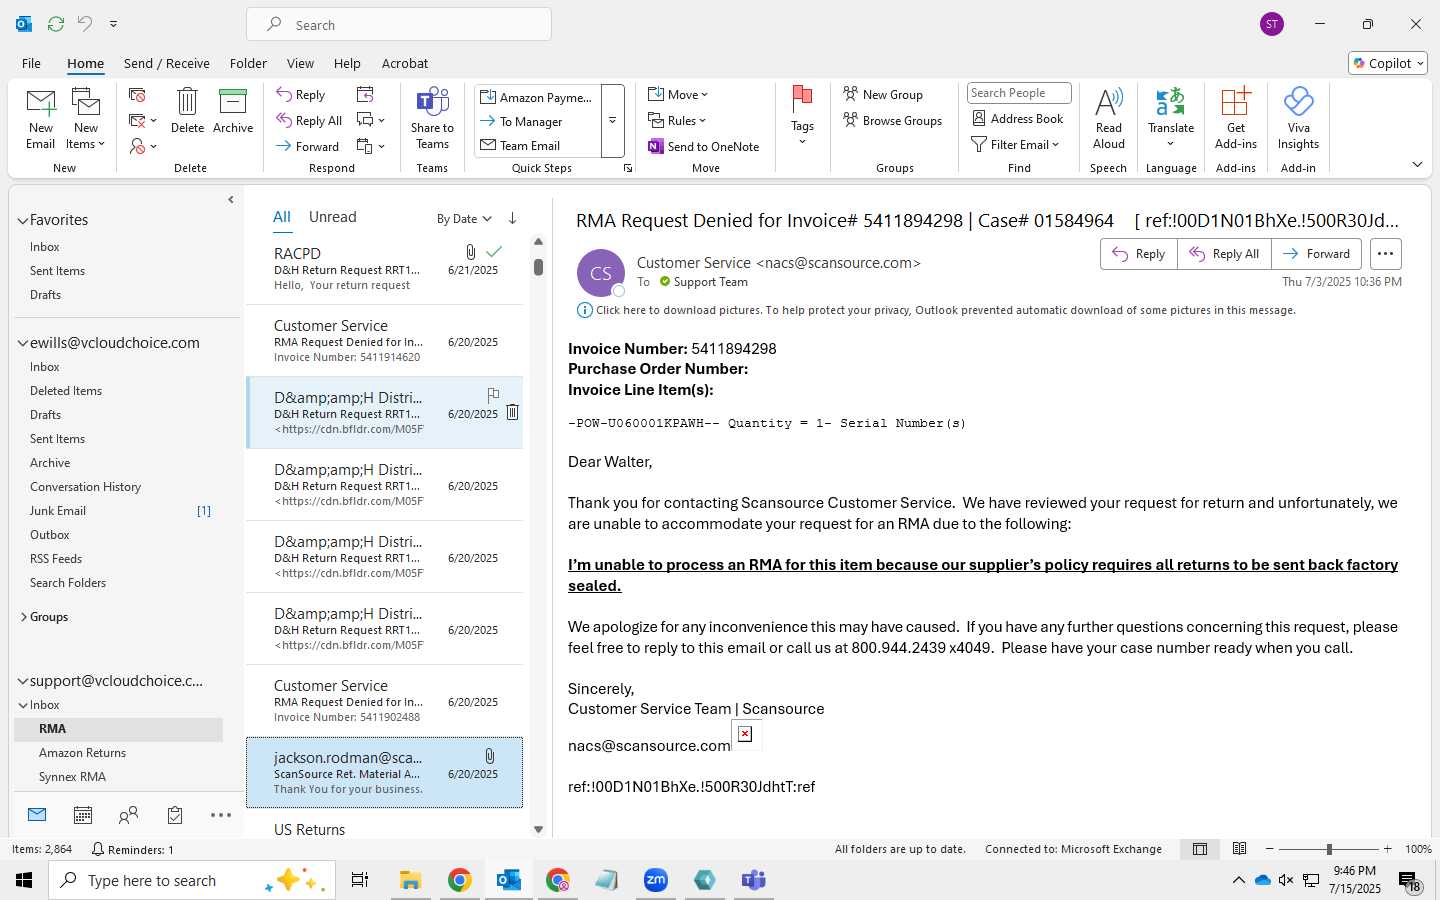Viewport: 1440px width, 900px height.
Task: Collapse the folder pane arrow
Action: pyautogui.click(x=231, y=200)
